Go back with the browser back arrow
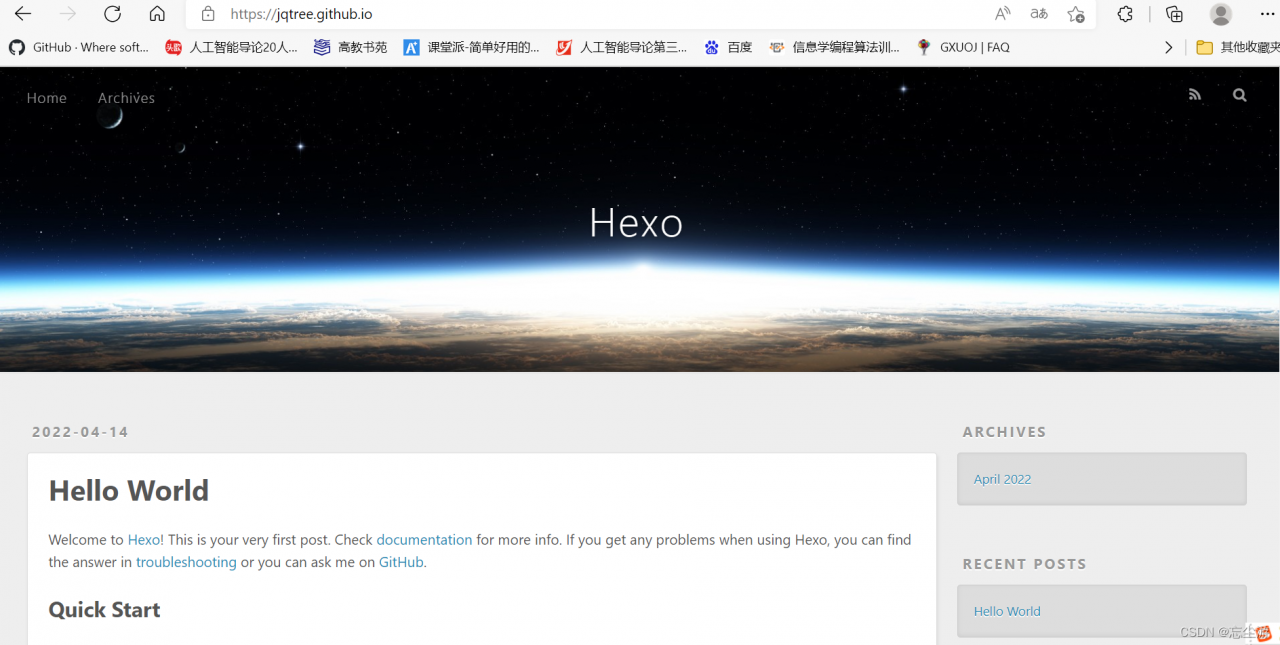Viewport: 1280px width, 645px height. [22, 14]
